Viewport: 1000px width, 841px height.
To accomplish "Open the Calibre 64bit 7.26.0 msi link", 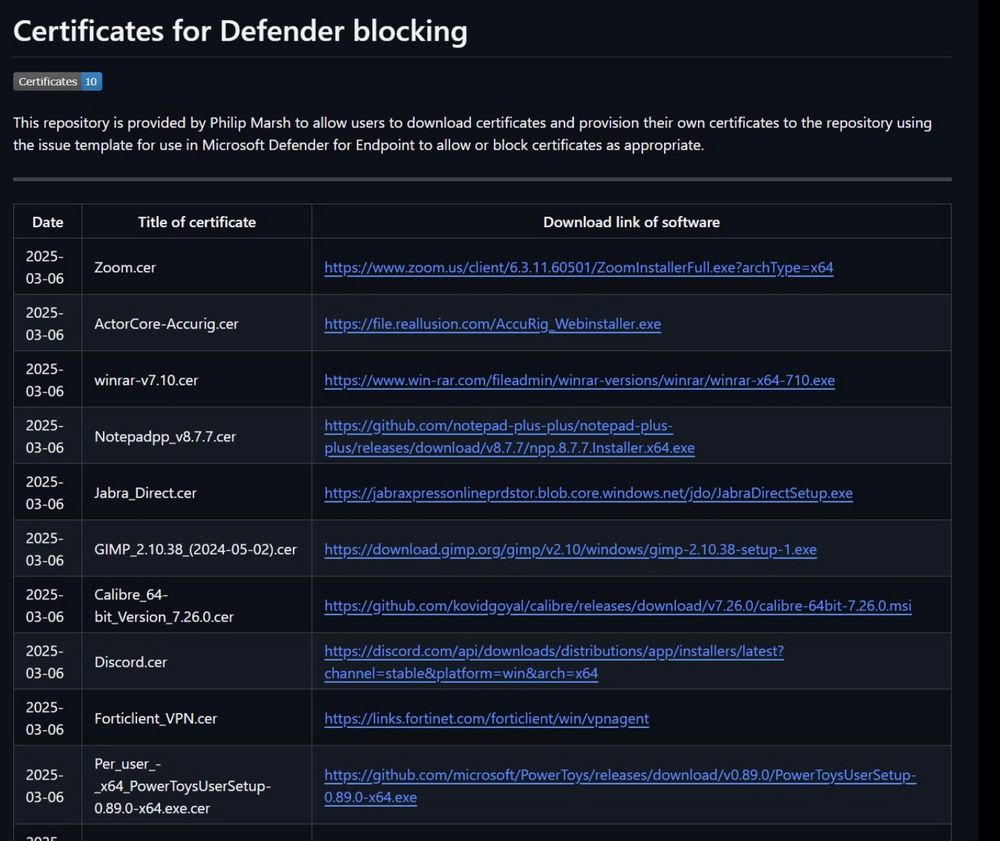I will [617, 606].
